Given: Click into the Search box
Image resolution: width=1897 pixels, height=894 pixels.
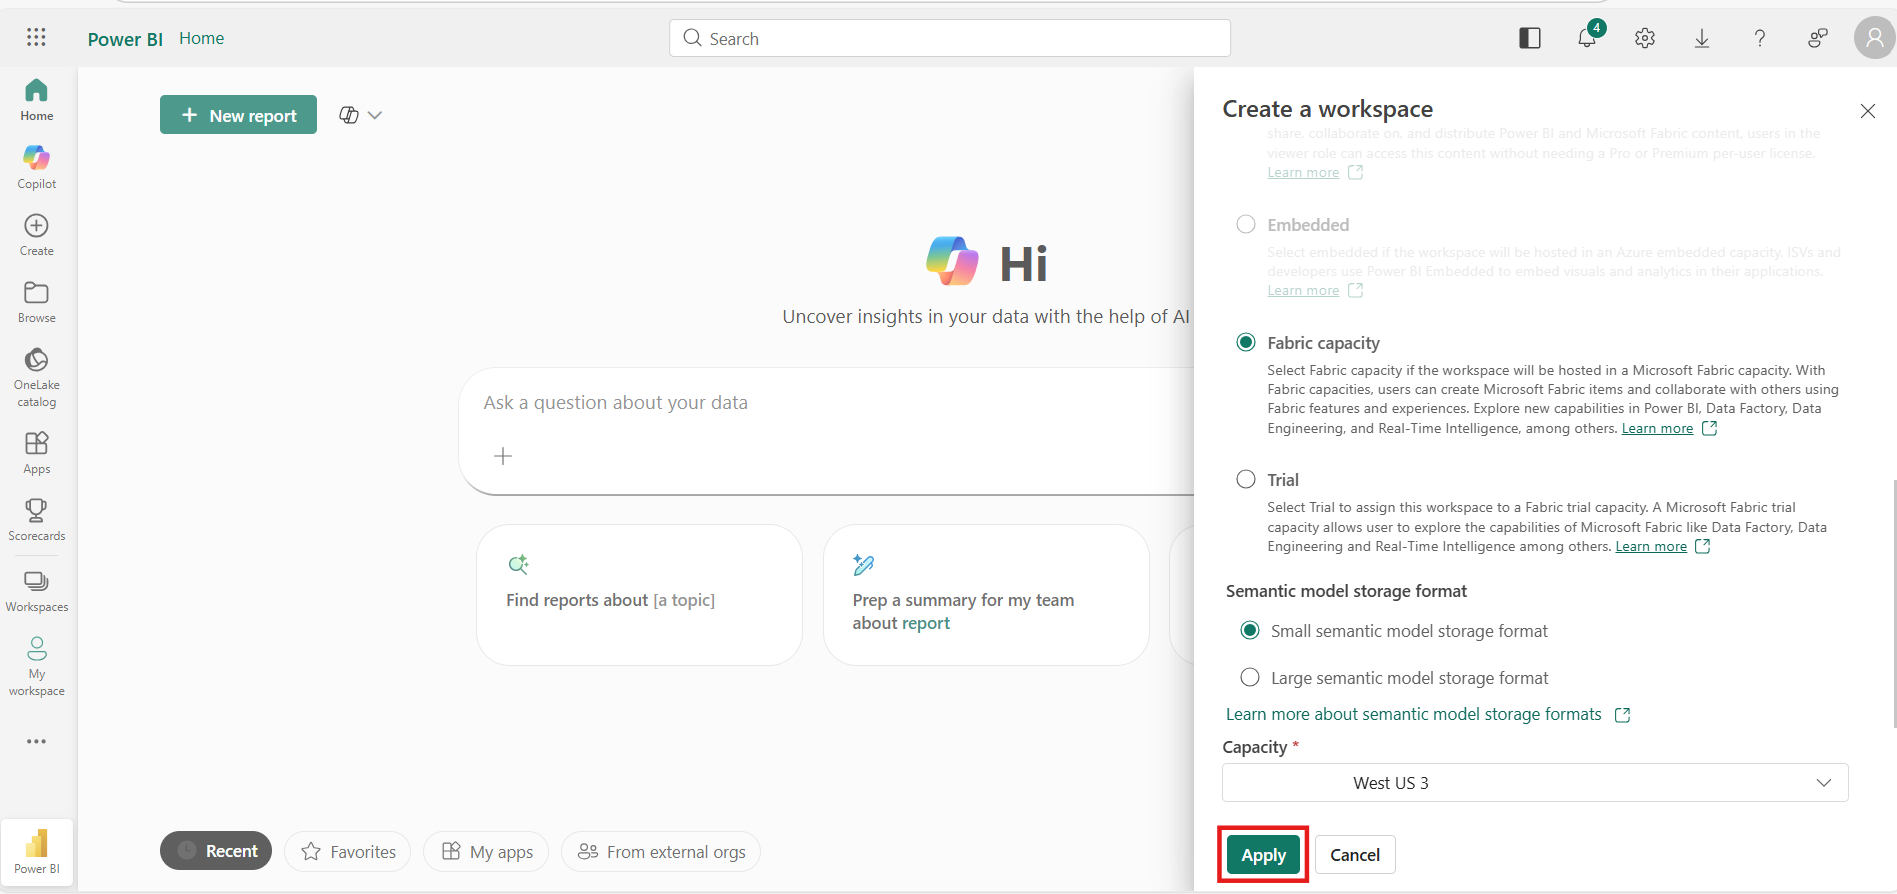Looking at the screenshot, I should (950, 38).
